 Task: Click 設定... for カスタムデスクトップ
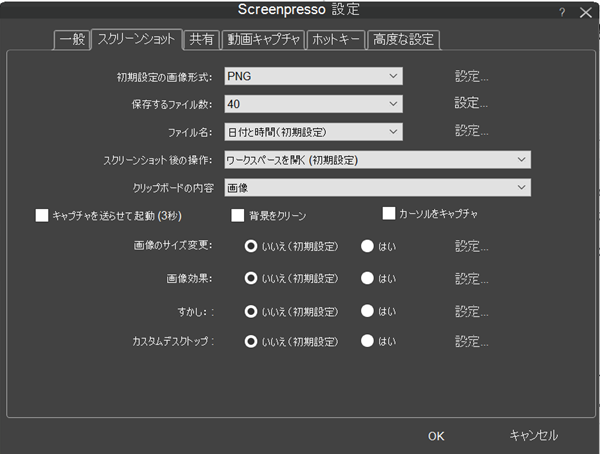[x=471, y=341]
